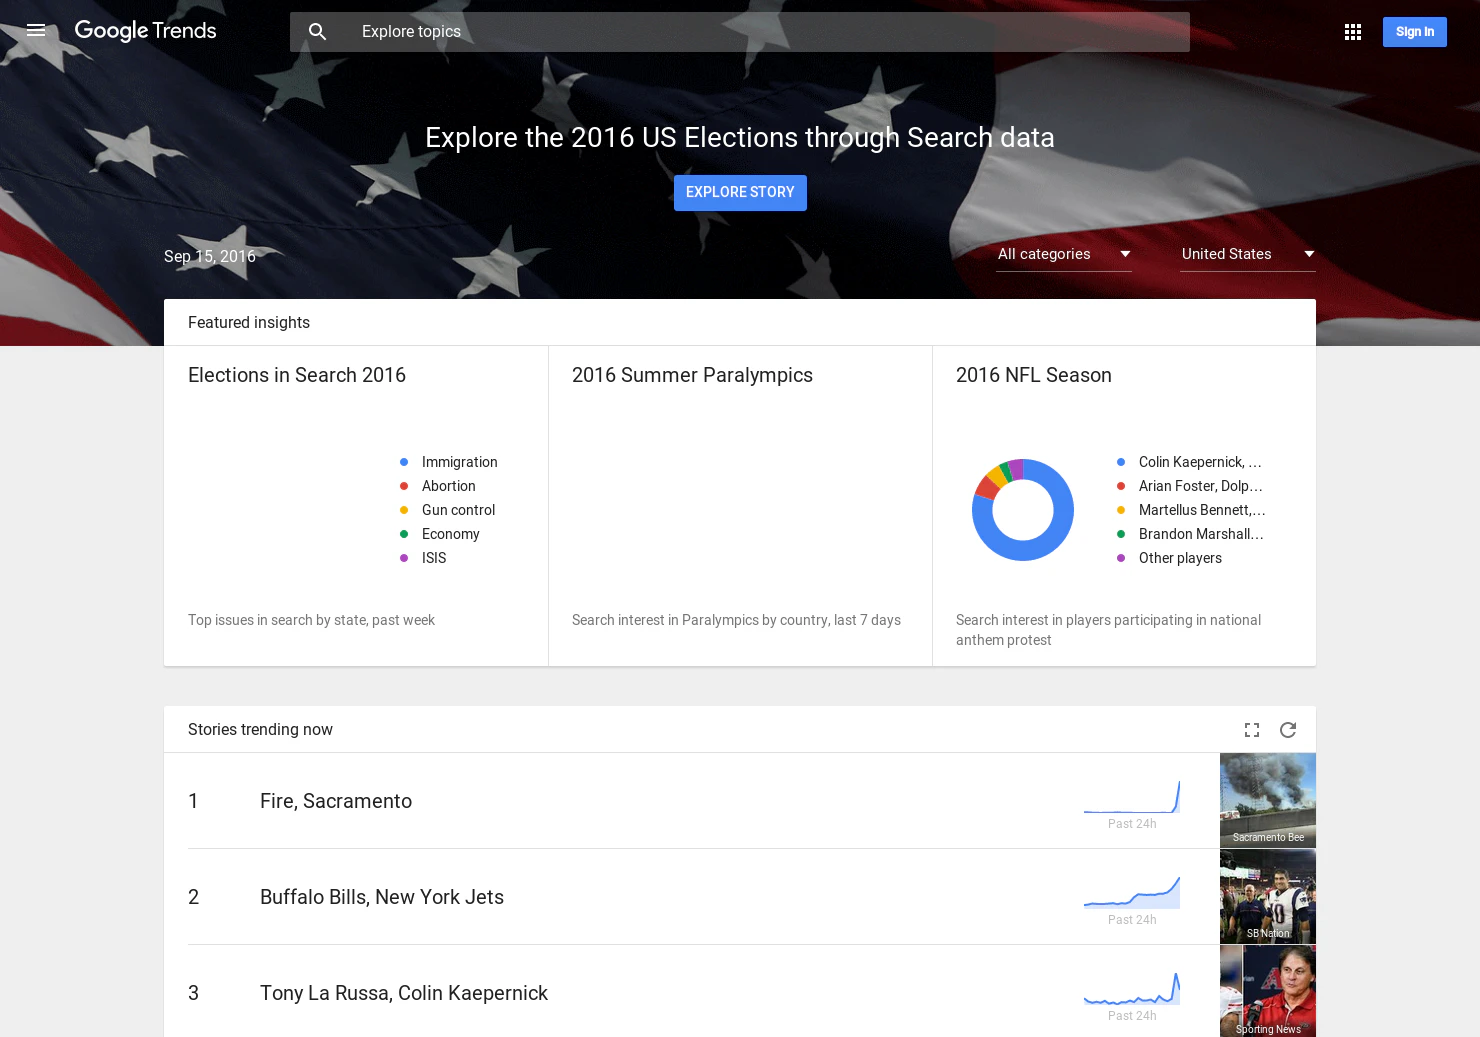Click the Google Trends logo
Screen dimensions: 1480x1037
point(146,31)
